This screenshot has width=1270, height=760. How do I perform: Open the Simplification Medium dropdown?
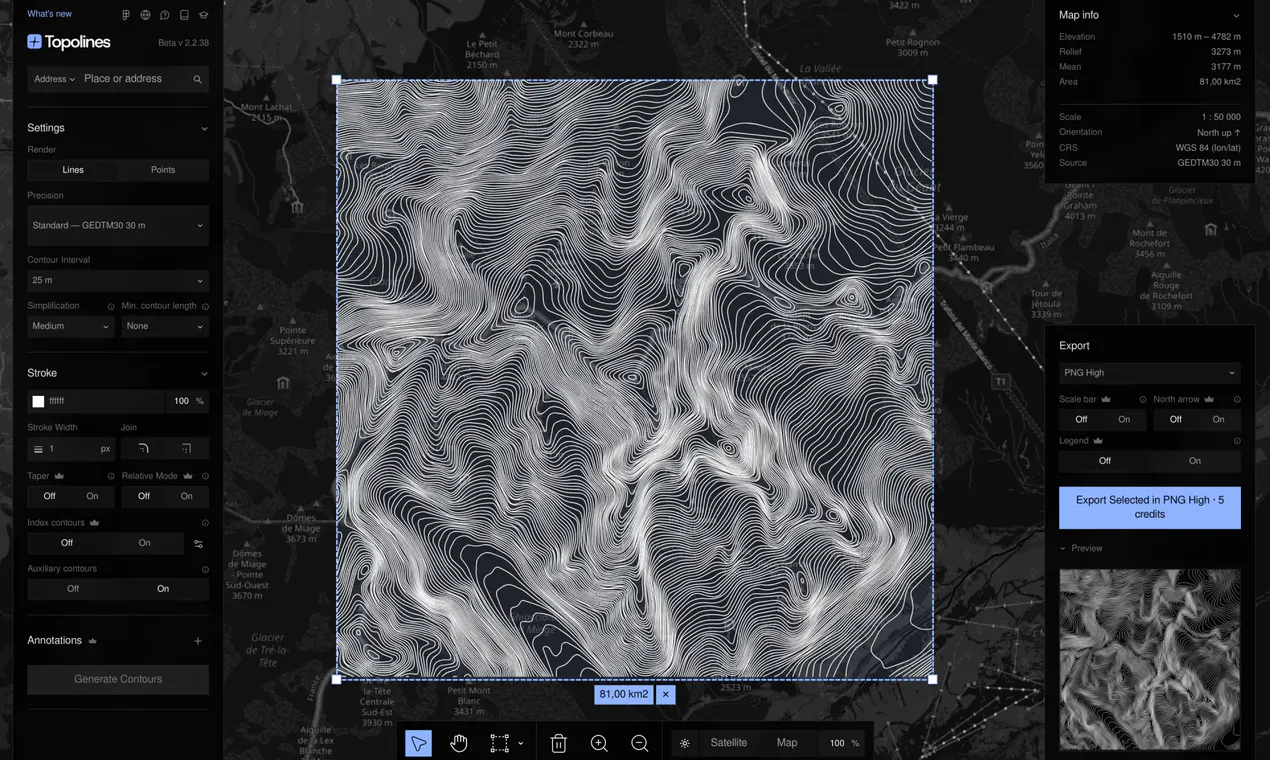coord(70,326)
